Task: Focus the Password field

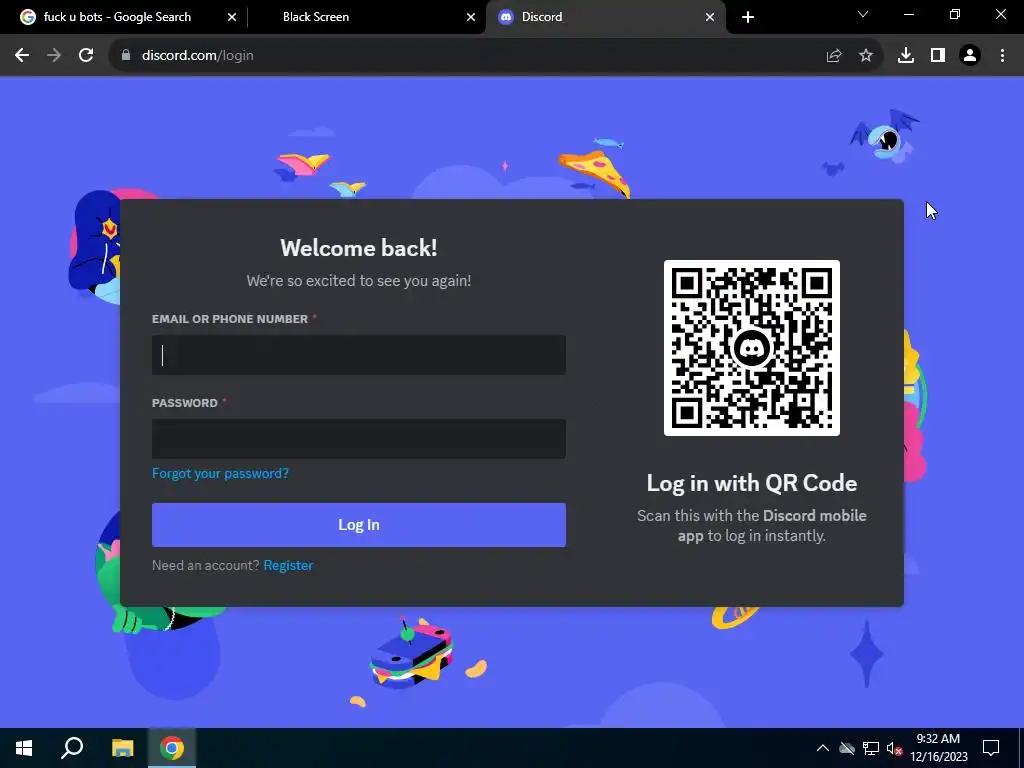Action: [359, 439]
